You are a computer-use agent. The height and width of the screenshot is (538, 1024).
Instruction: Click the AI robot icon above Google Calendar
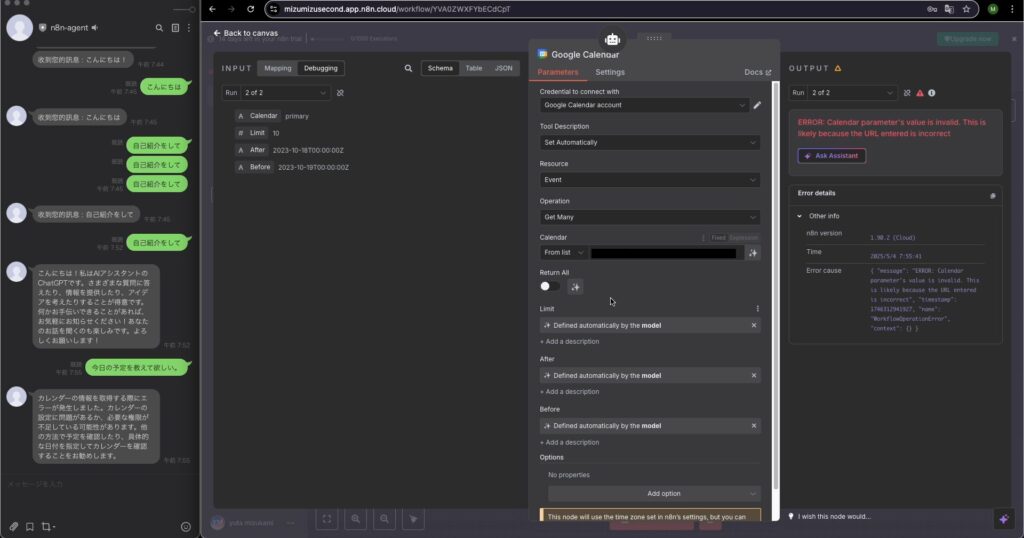pyautogui.click(x=612, y=40)
